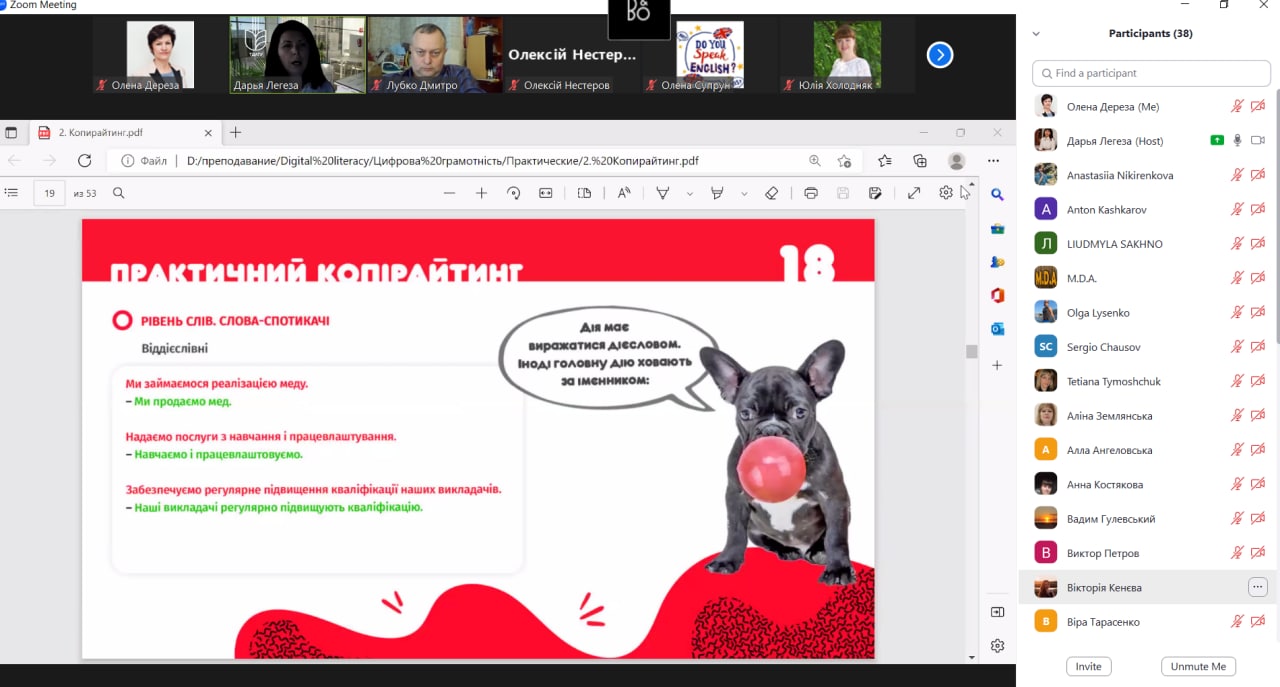
Task: Click the fit to width icon
Action: pos(546,193)
